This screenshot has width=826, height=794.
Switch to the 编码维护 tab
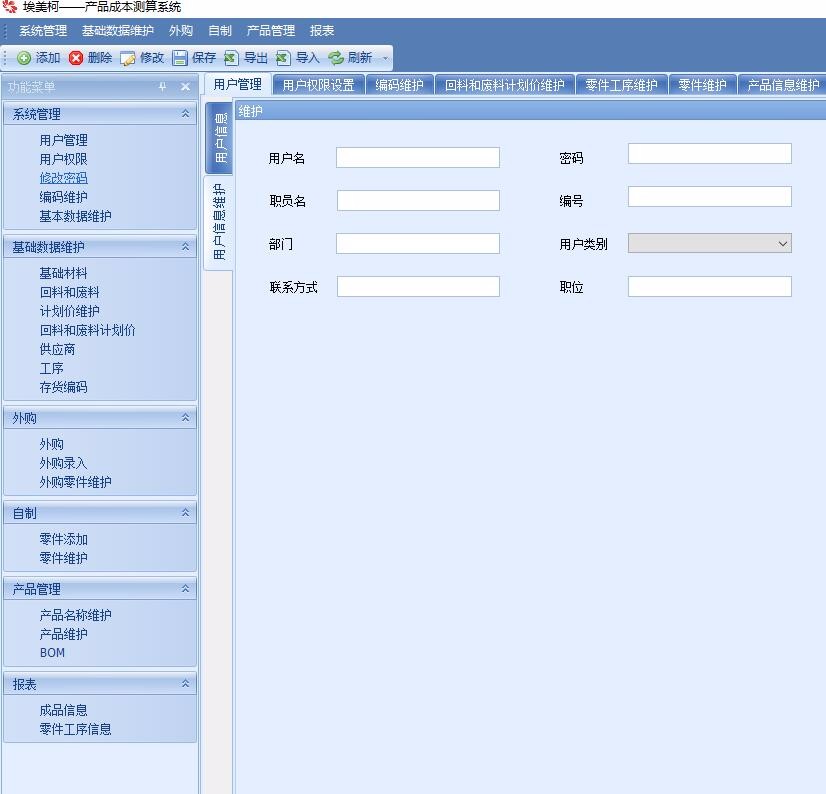[x=400, y=85]
